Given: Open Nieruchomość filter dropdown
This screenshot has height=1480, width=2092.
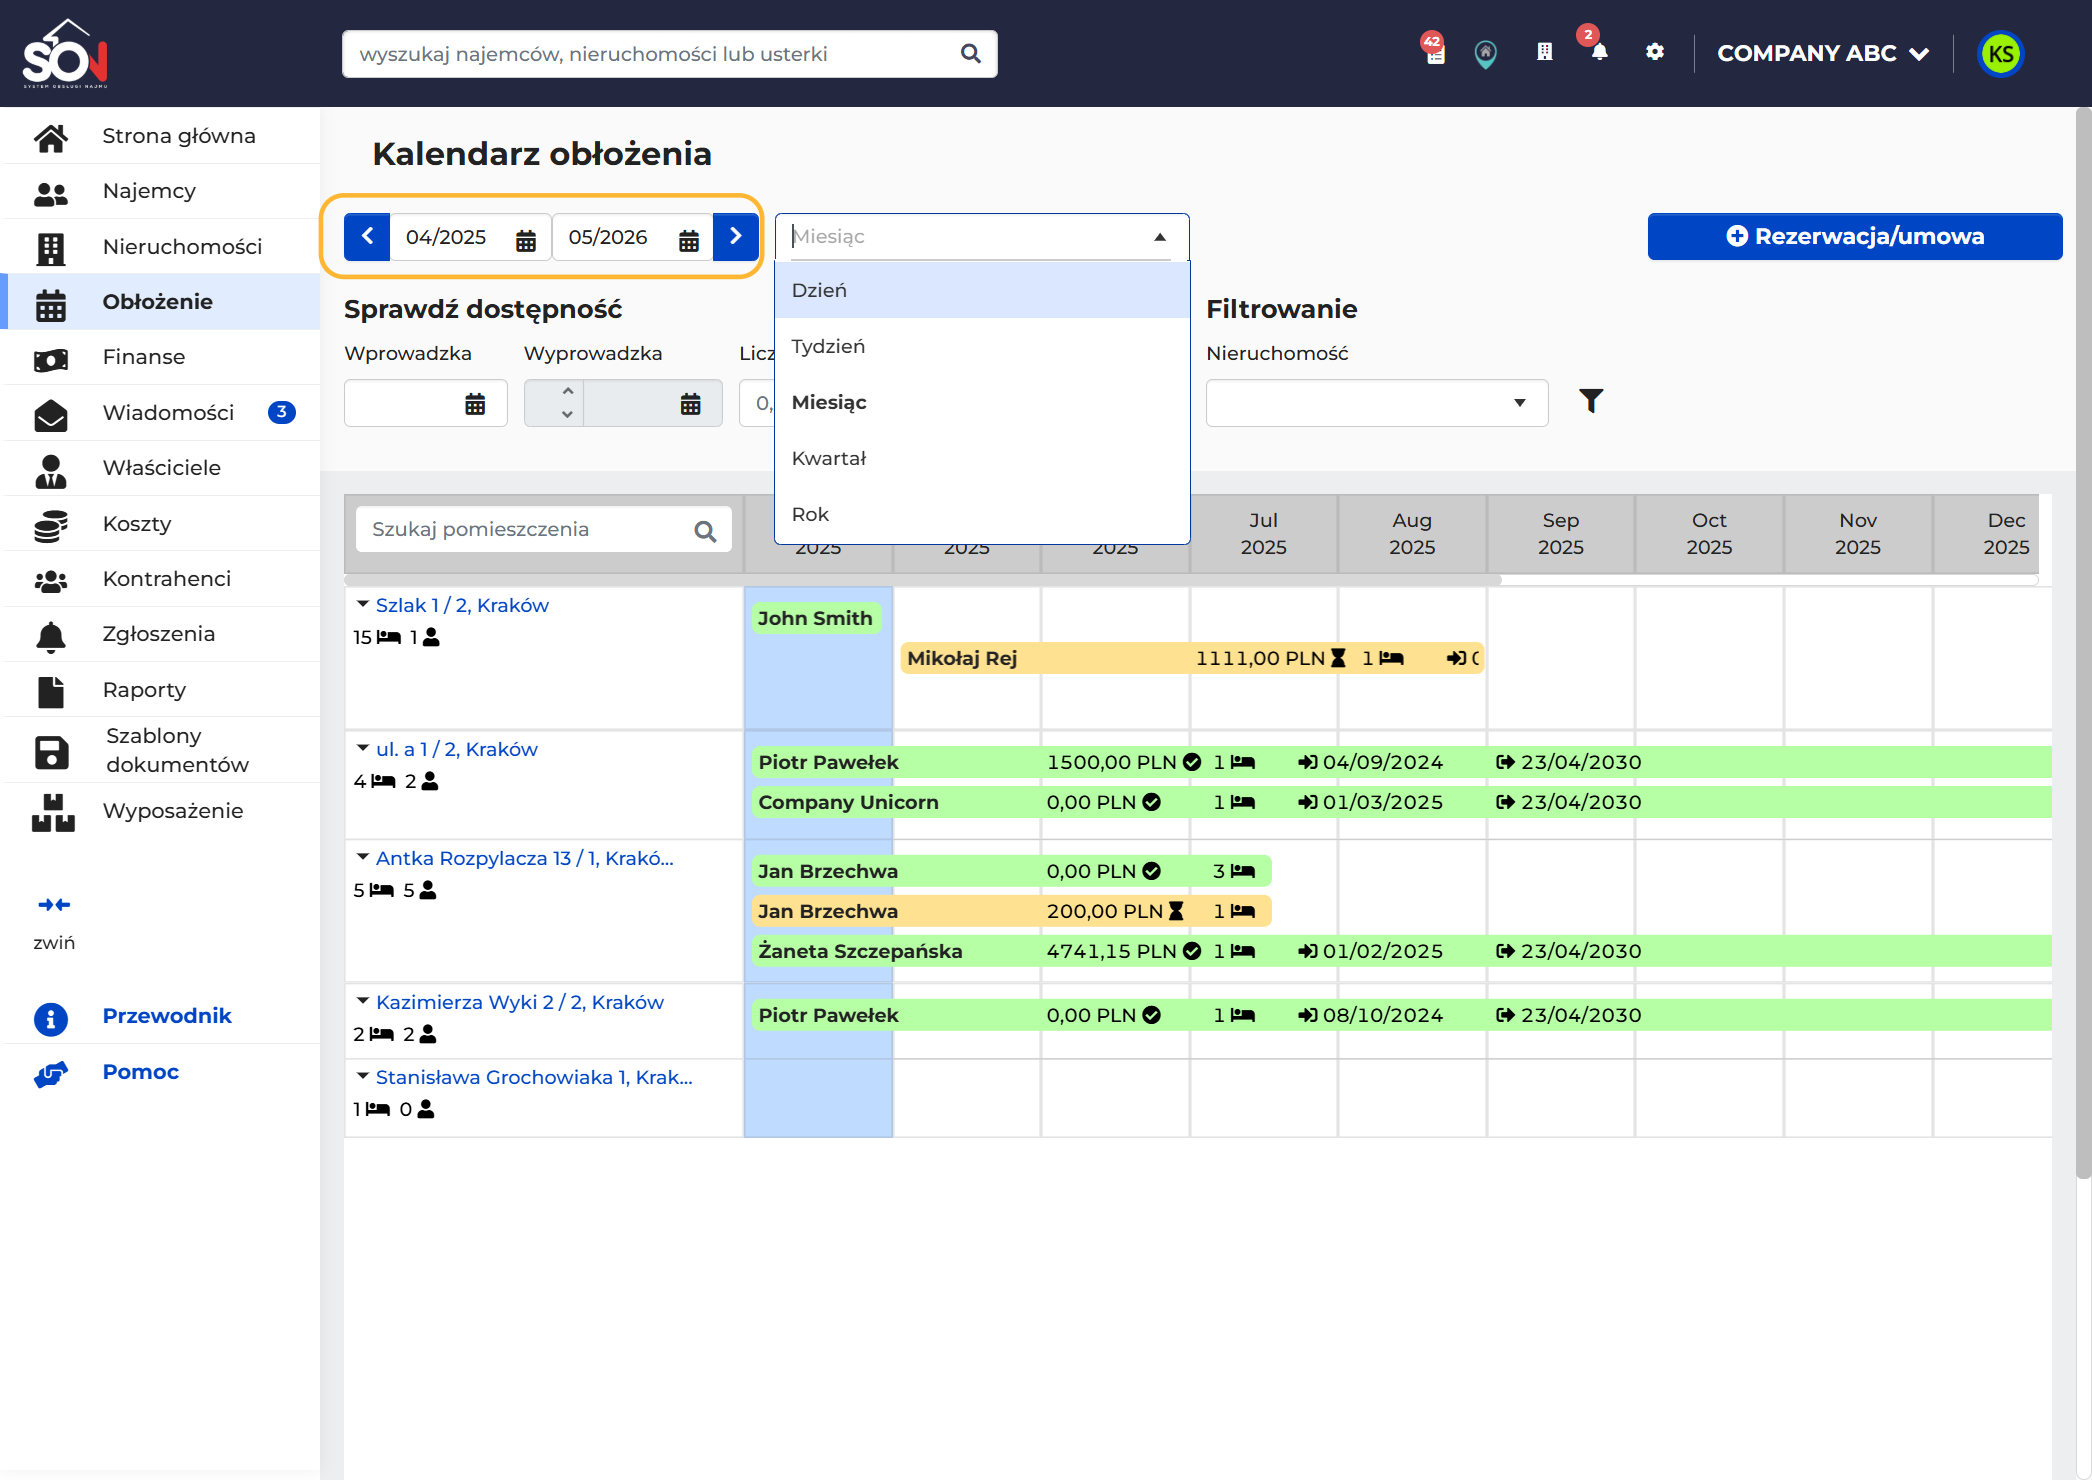Looking at the screenshot, I should click(x=1377, y=403).
